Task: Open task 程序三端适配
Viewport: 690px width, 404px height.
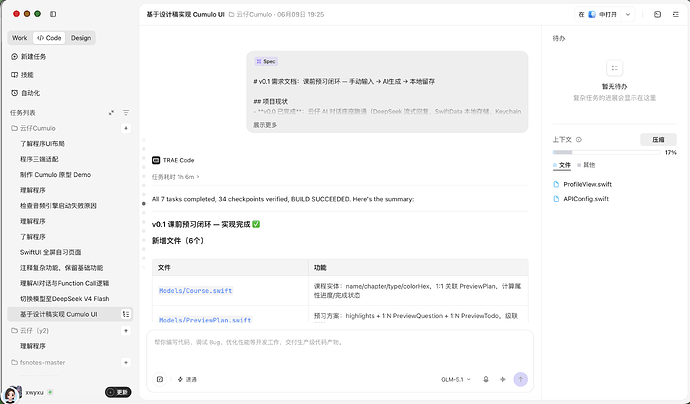Action: (x=39, y=159)
